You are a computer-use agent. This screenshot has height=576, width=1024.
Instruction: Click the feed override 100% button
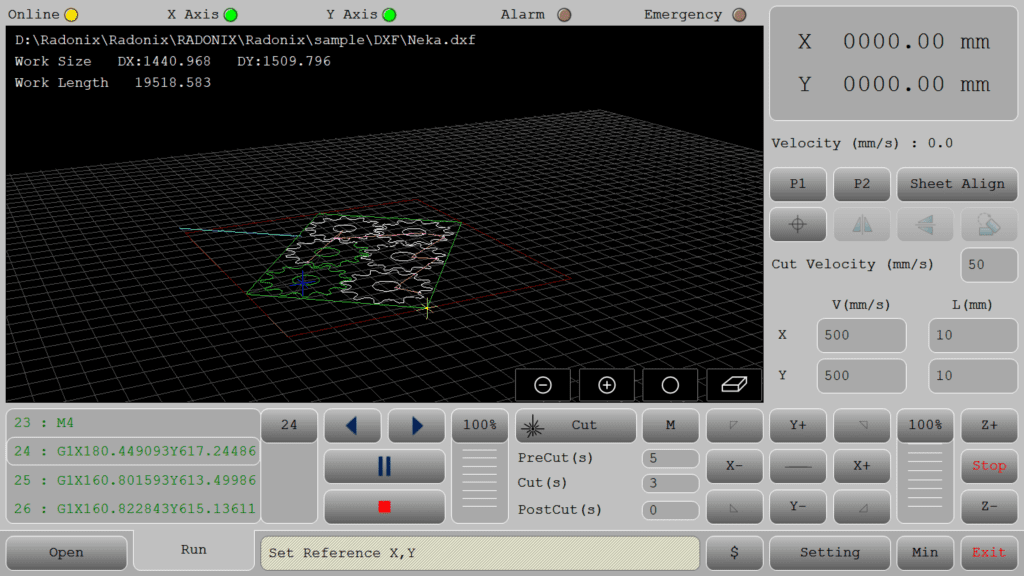[479, 425]
